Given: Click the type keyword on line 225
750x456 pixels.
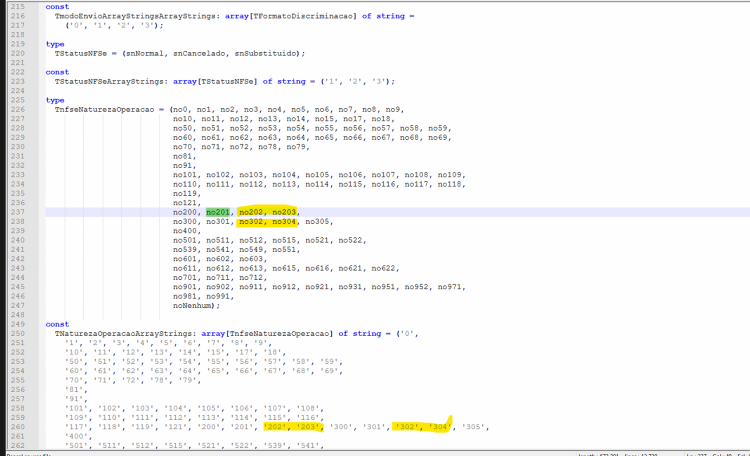Looking at the screenshot, I should [55, 100].
